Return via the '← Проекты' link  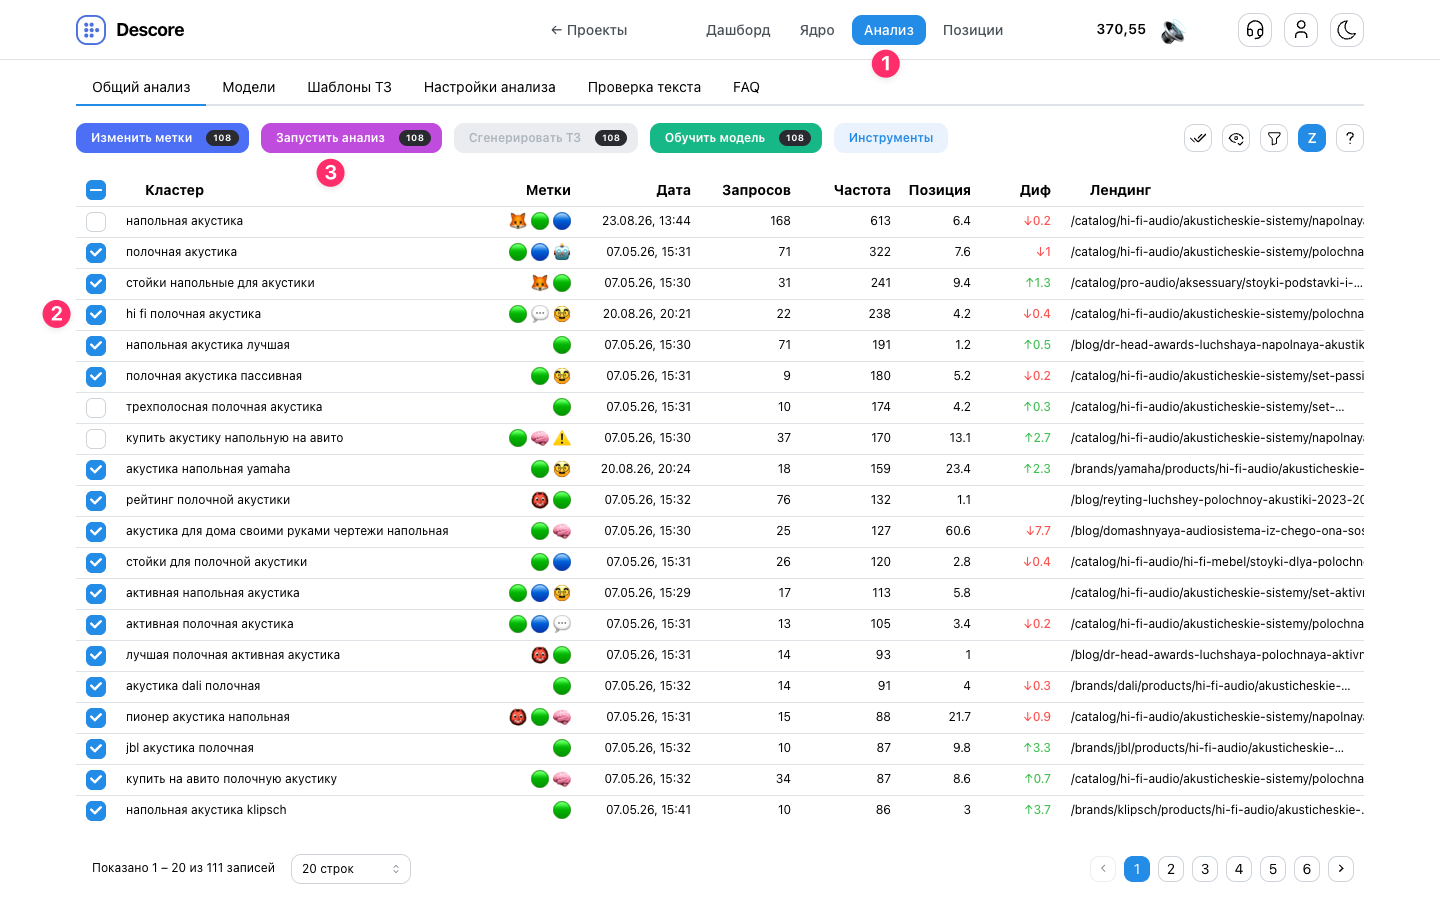(589, 30)
